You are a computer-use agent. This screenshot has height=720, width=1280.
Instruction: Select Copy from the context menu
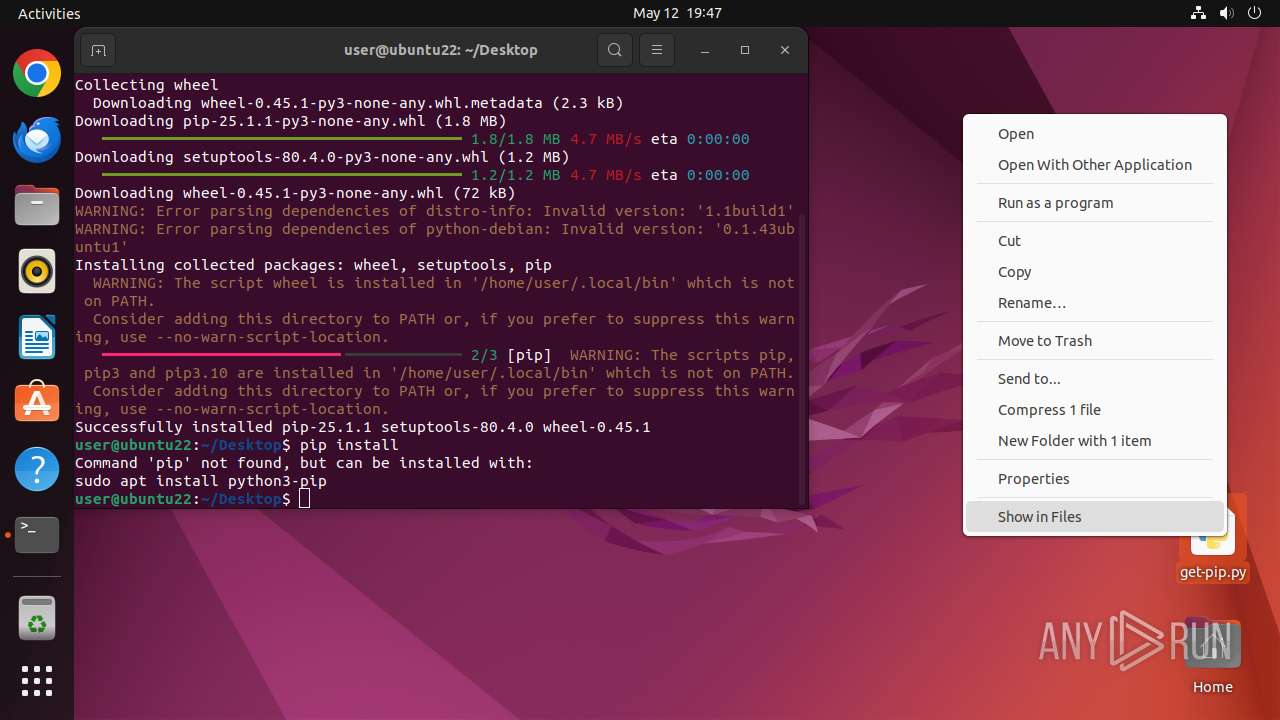tap(1095, 272)
